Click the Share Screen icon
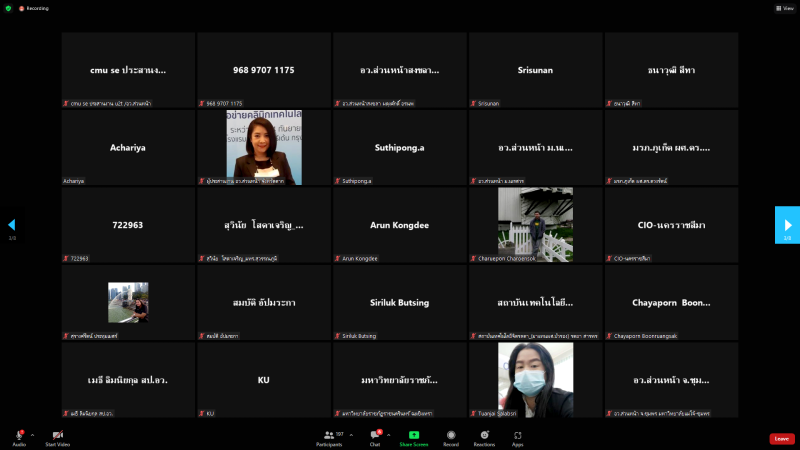 click(x=413, y=435)
